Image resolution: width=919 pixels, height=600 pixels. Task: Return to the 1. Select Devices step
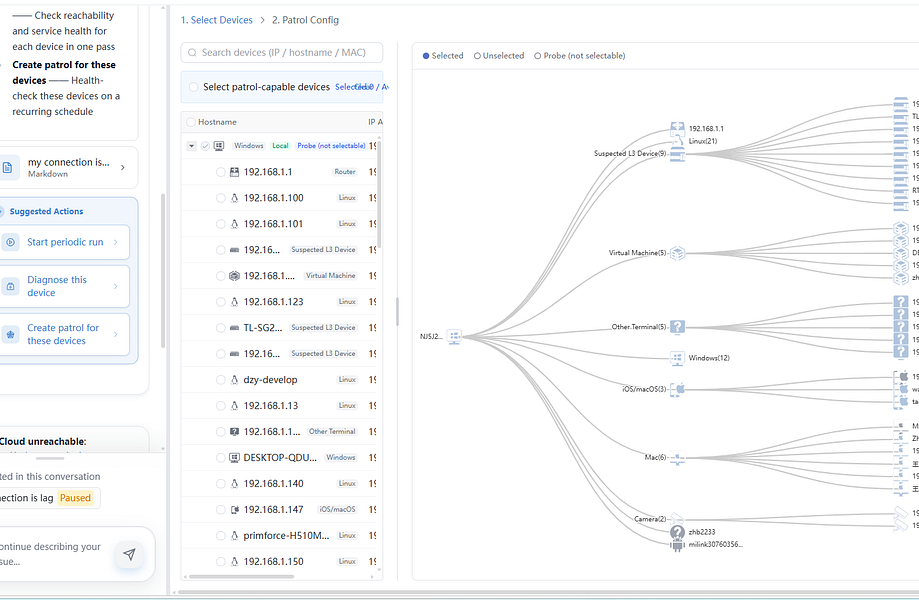pos(217,20)
